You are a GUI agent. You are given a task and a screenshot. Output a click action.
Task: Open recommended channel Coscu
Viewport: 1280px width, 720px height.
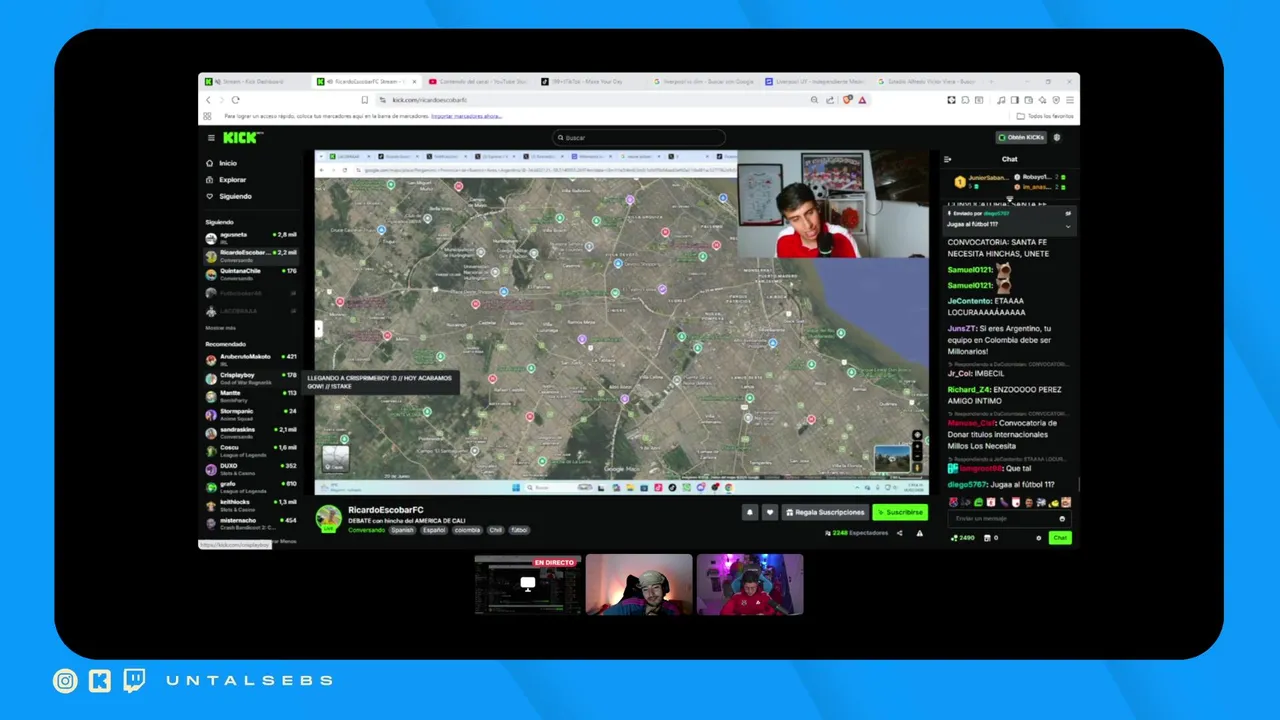[252, 450]
